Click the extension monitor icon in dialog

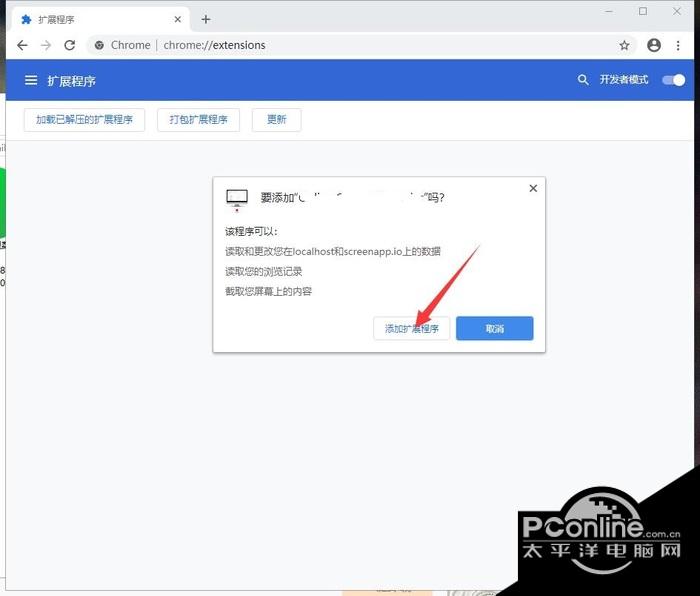[237, 200]
